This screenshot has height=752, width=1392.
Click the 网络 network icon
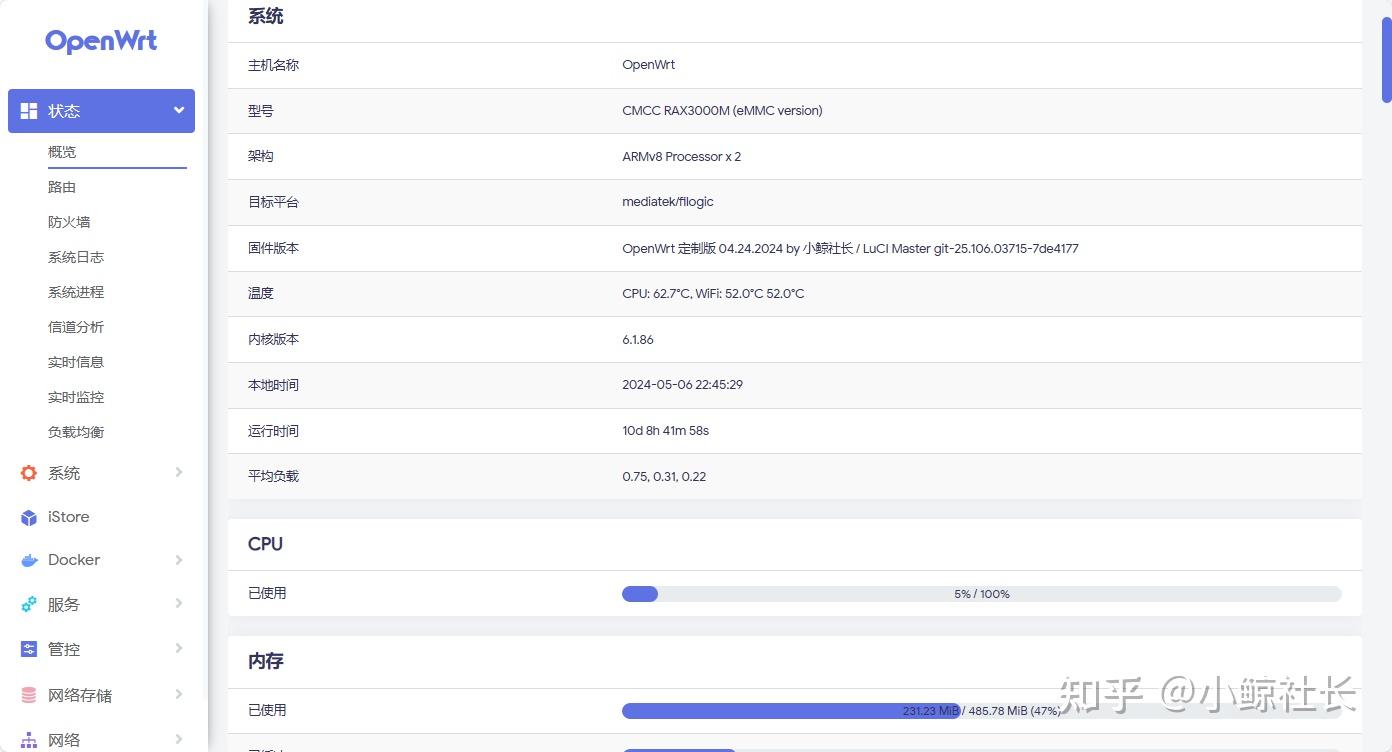pos(28,738)
